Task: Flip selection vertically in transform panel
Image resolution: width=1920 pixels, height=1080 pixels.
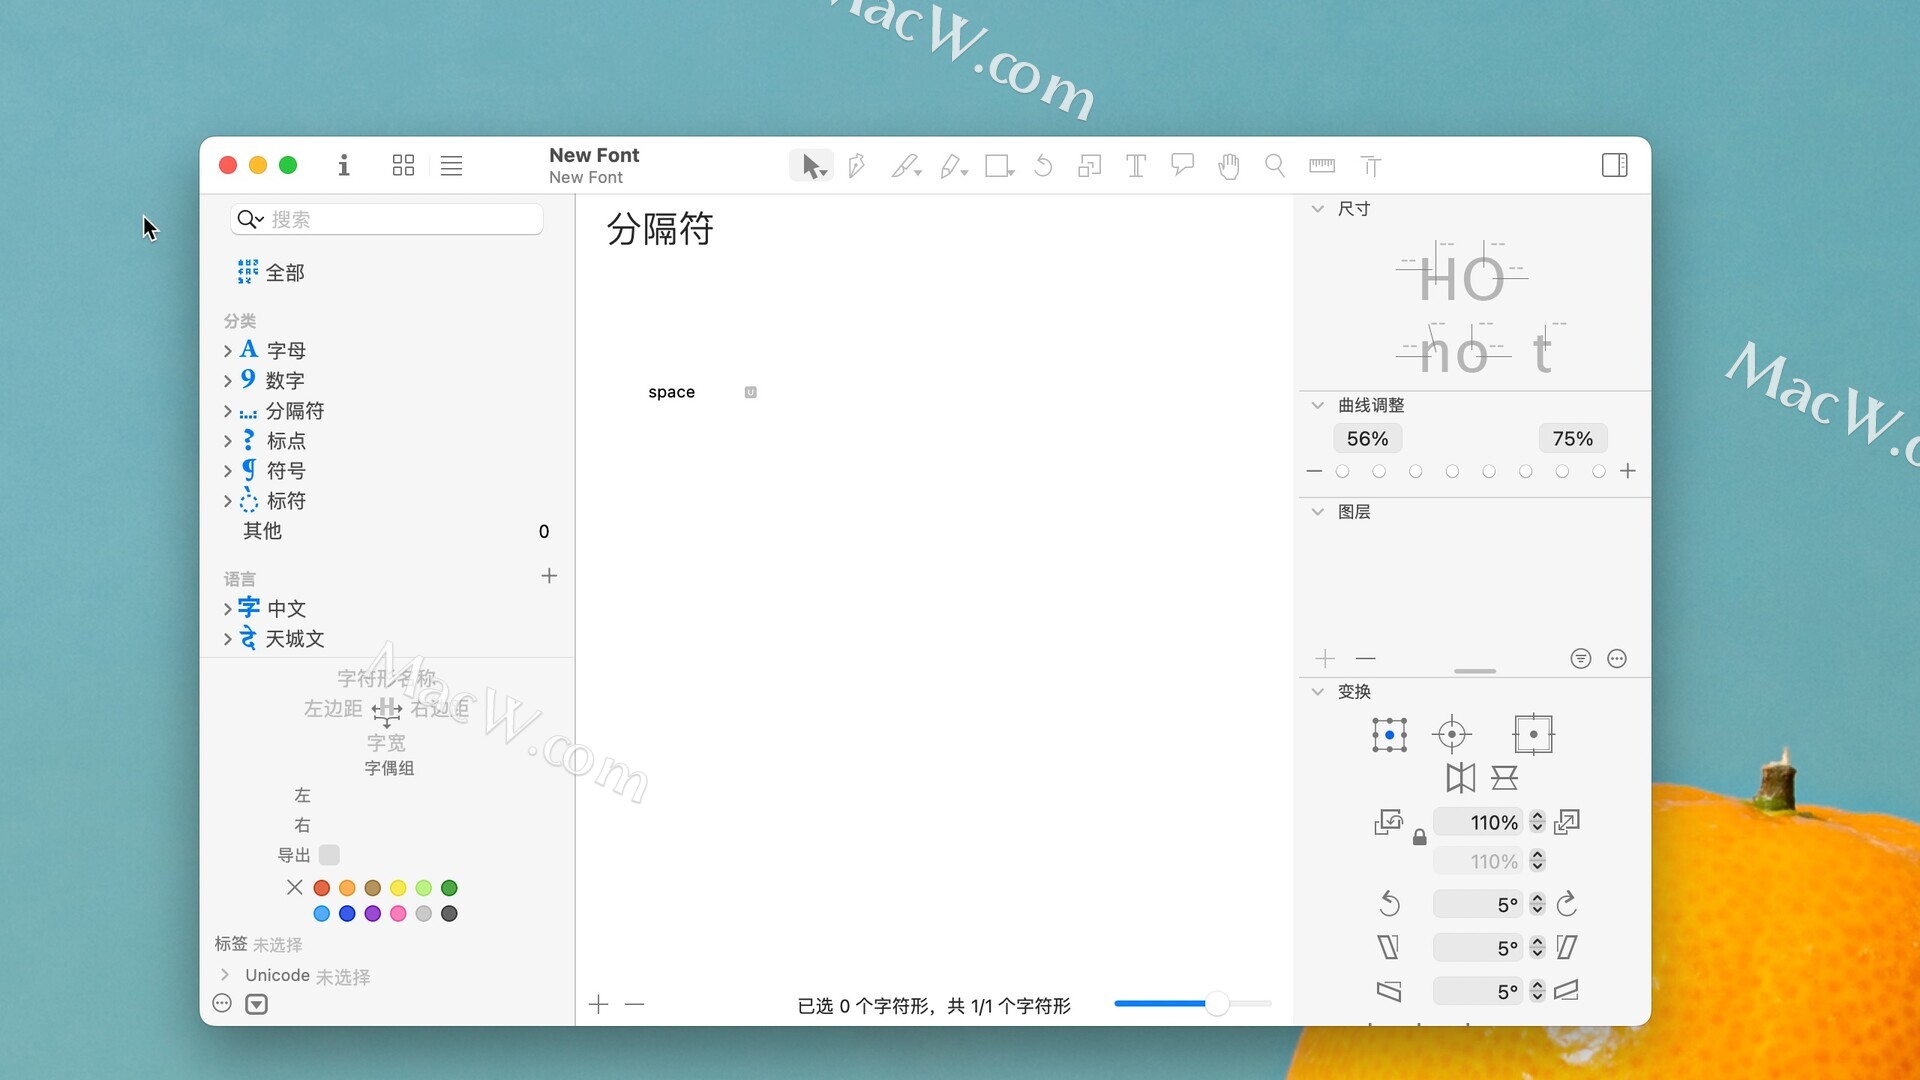Action: [1504, 778]
